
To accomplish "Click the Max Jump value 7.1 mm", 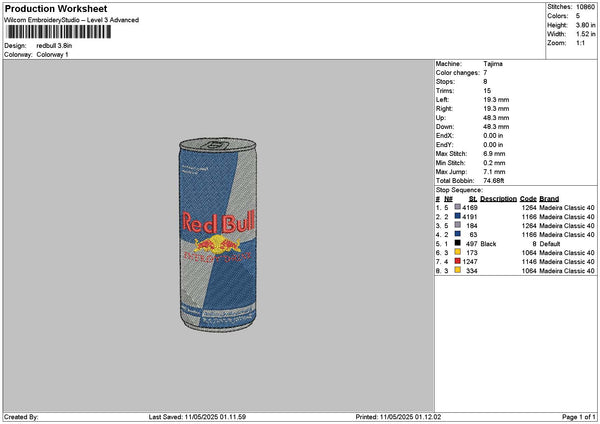I will tap(494, 172).
